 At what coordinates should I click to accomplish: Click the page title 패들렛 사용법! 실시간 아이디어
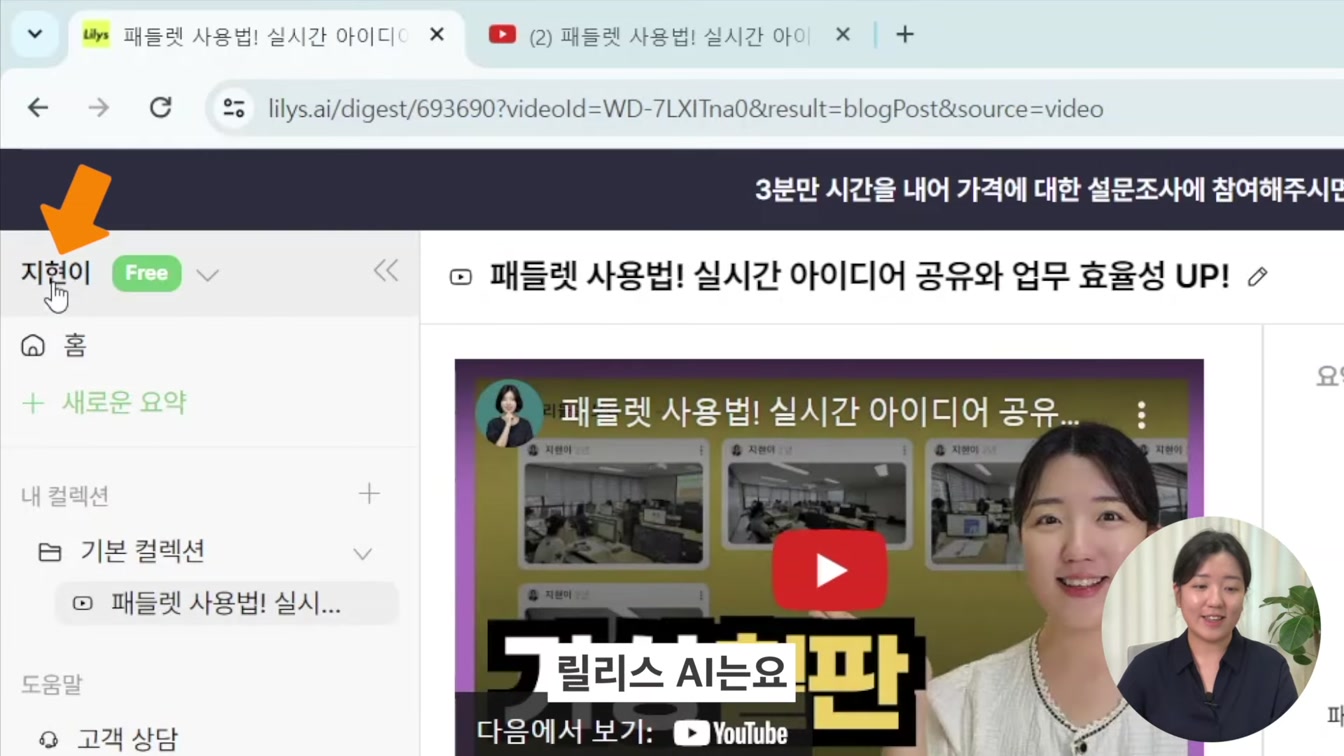[x=860, y=277]
